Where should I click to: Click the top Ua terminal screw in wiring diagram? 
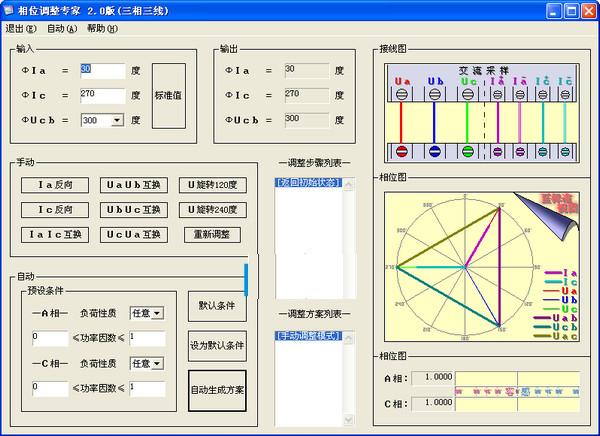coord(401,94)
